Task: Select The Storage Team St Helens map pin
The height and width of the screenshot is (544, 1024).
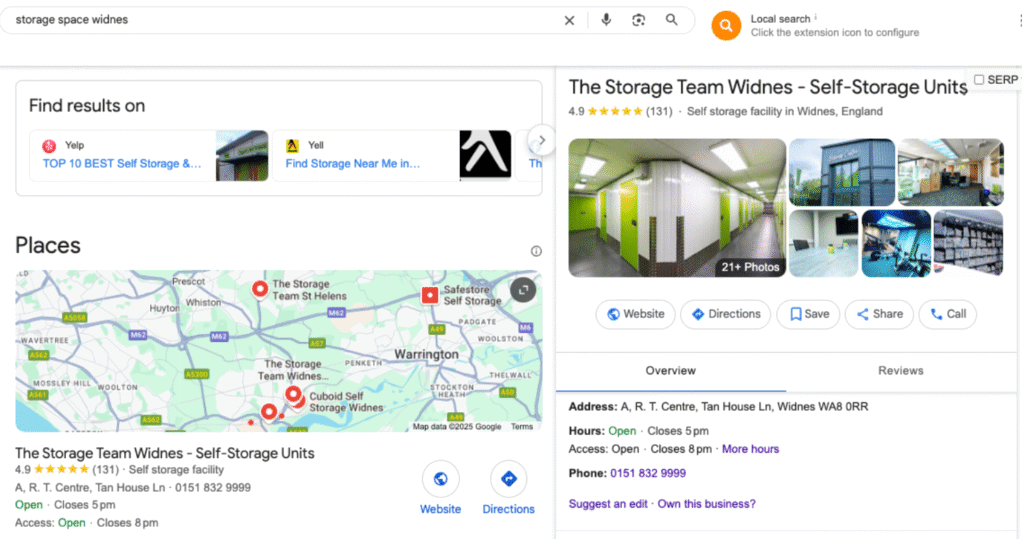Action: (260, 289)
